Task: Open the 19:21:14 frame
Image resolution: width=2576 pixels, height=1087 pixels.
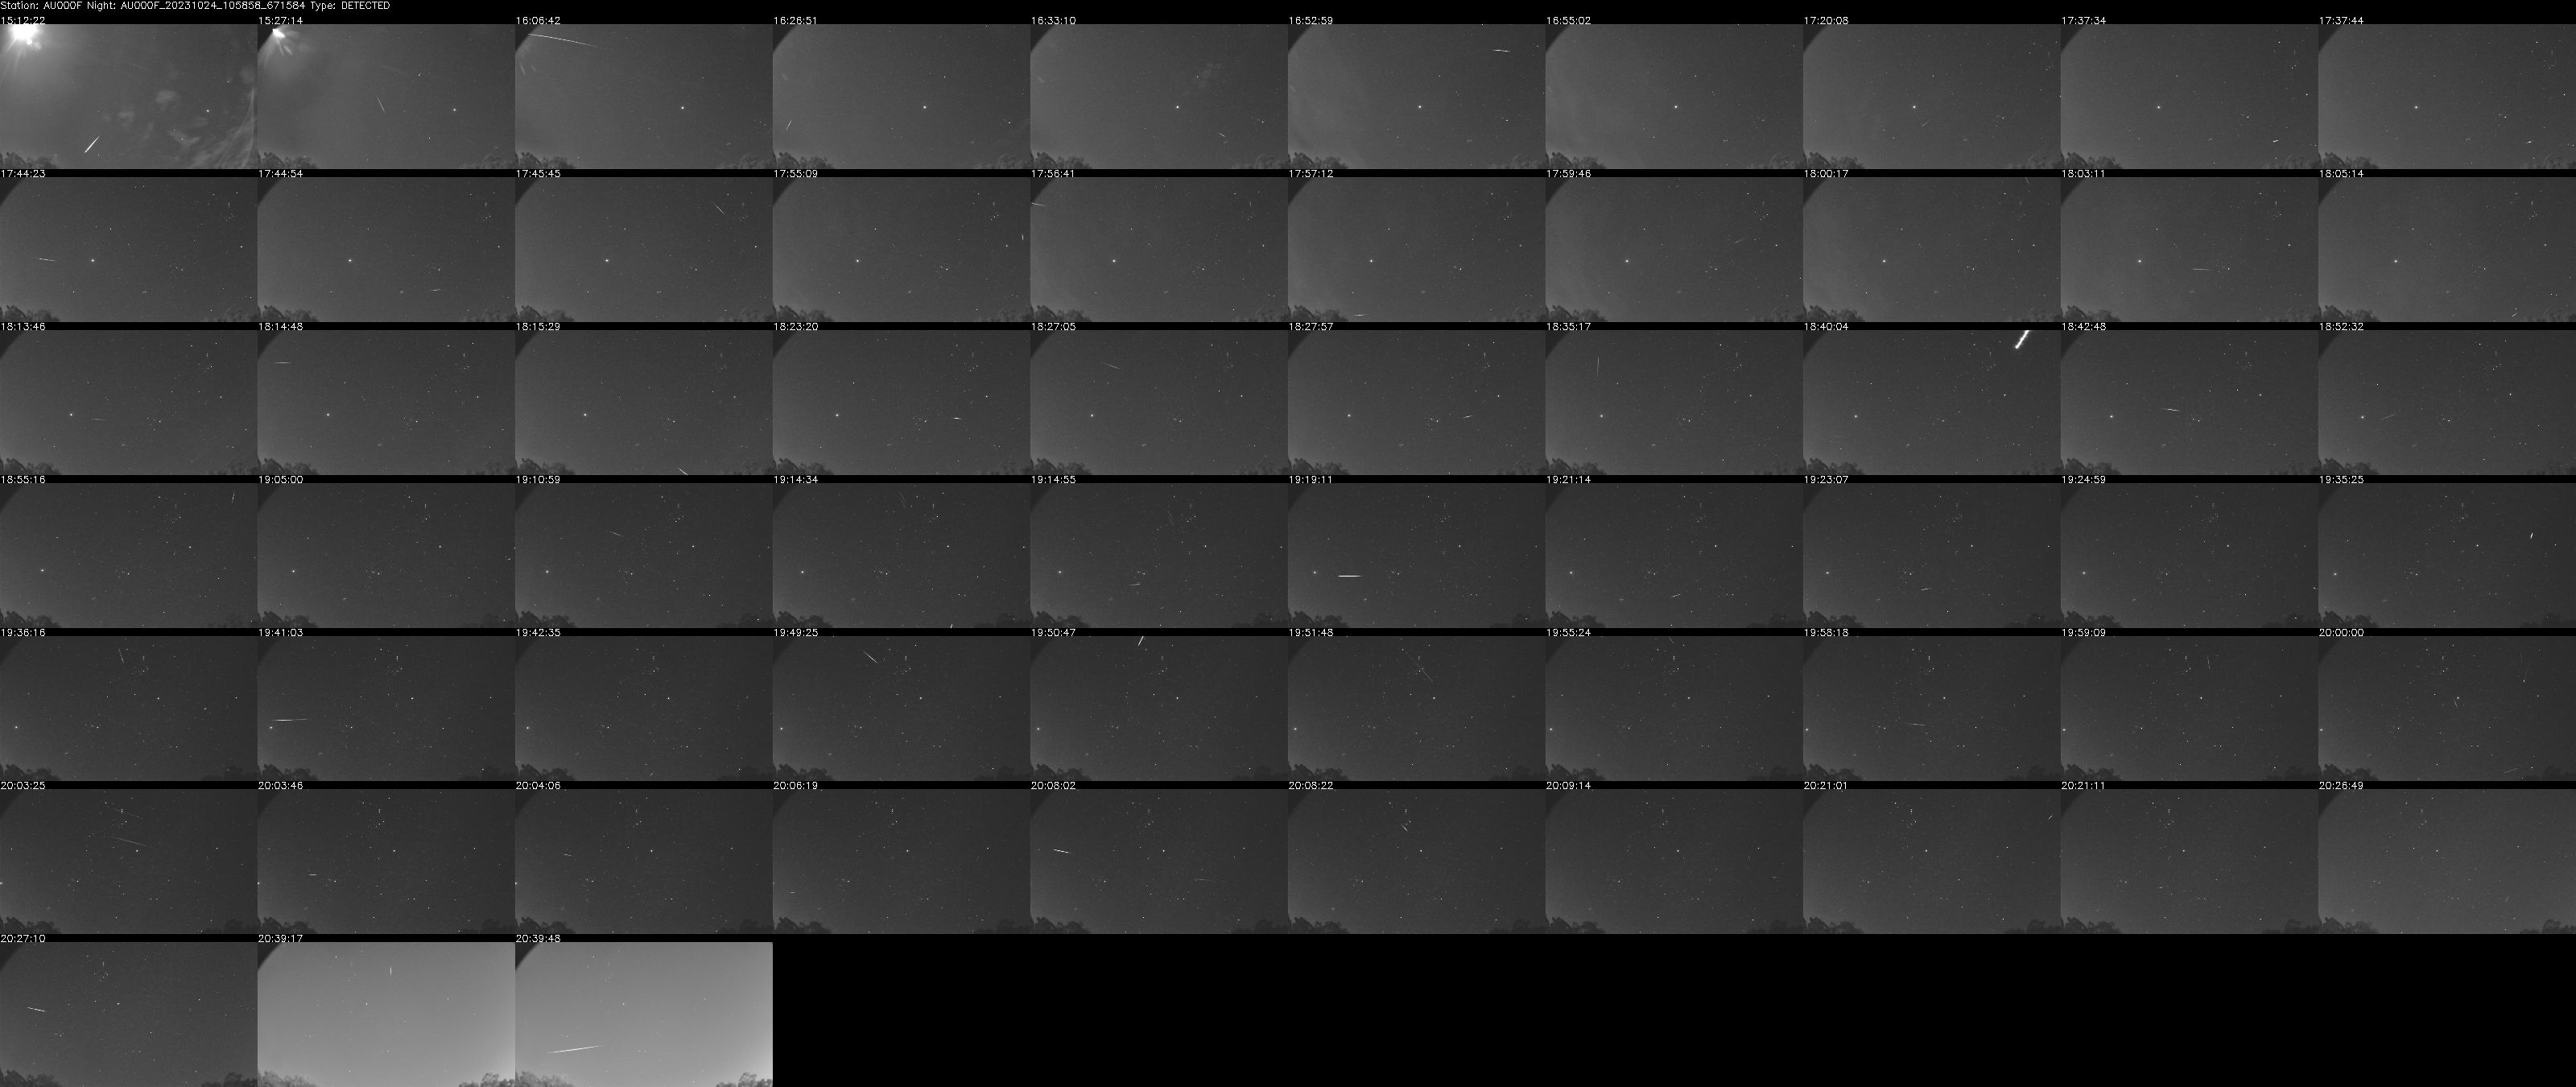Action: click(x=1674, y=555)
